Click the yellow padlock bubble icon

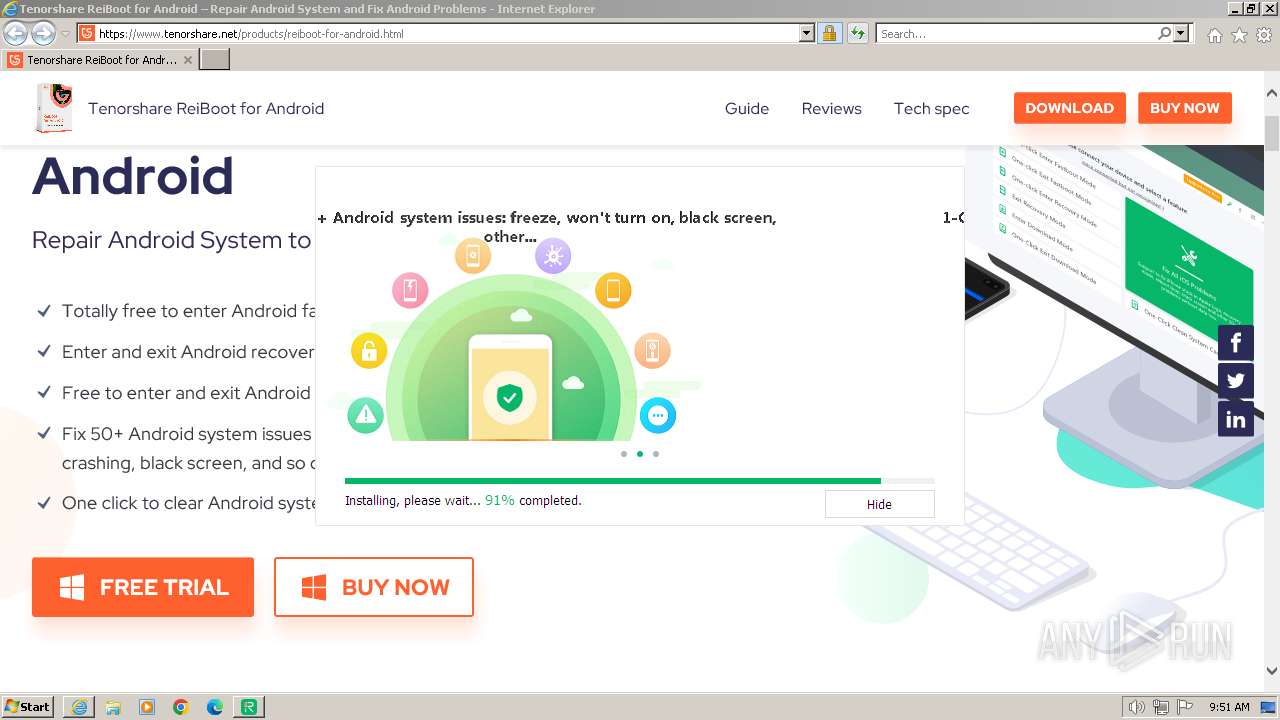click(369, 351)
